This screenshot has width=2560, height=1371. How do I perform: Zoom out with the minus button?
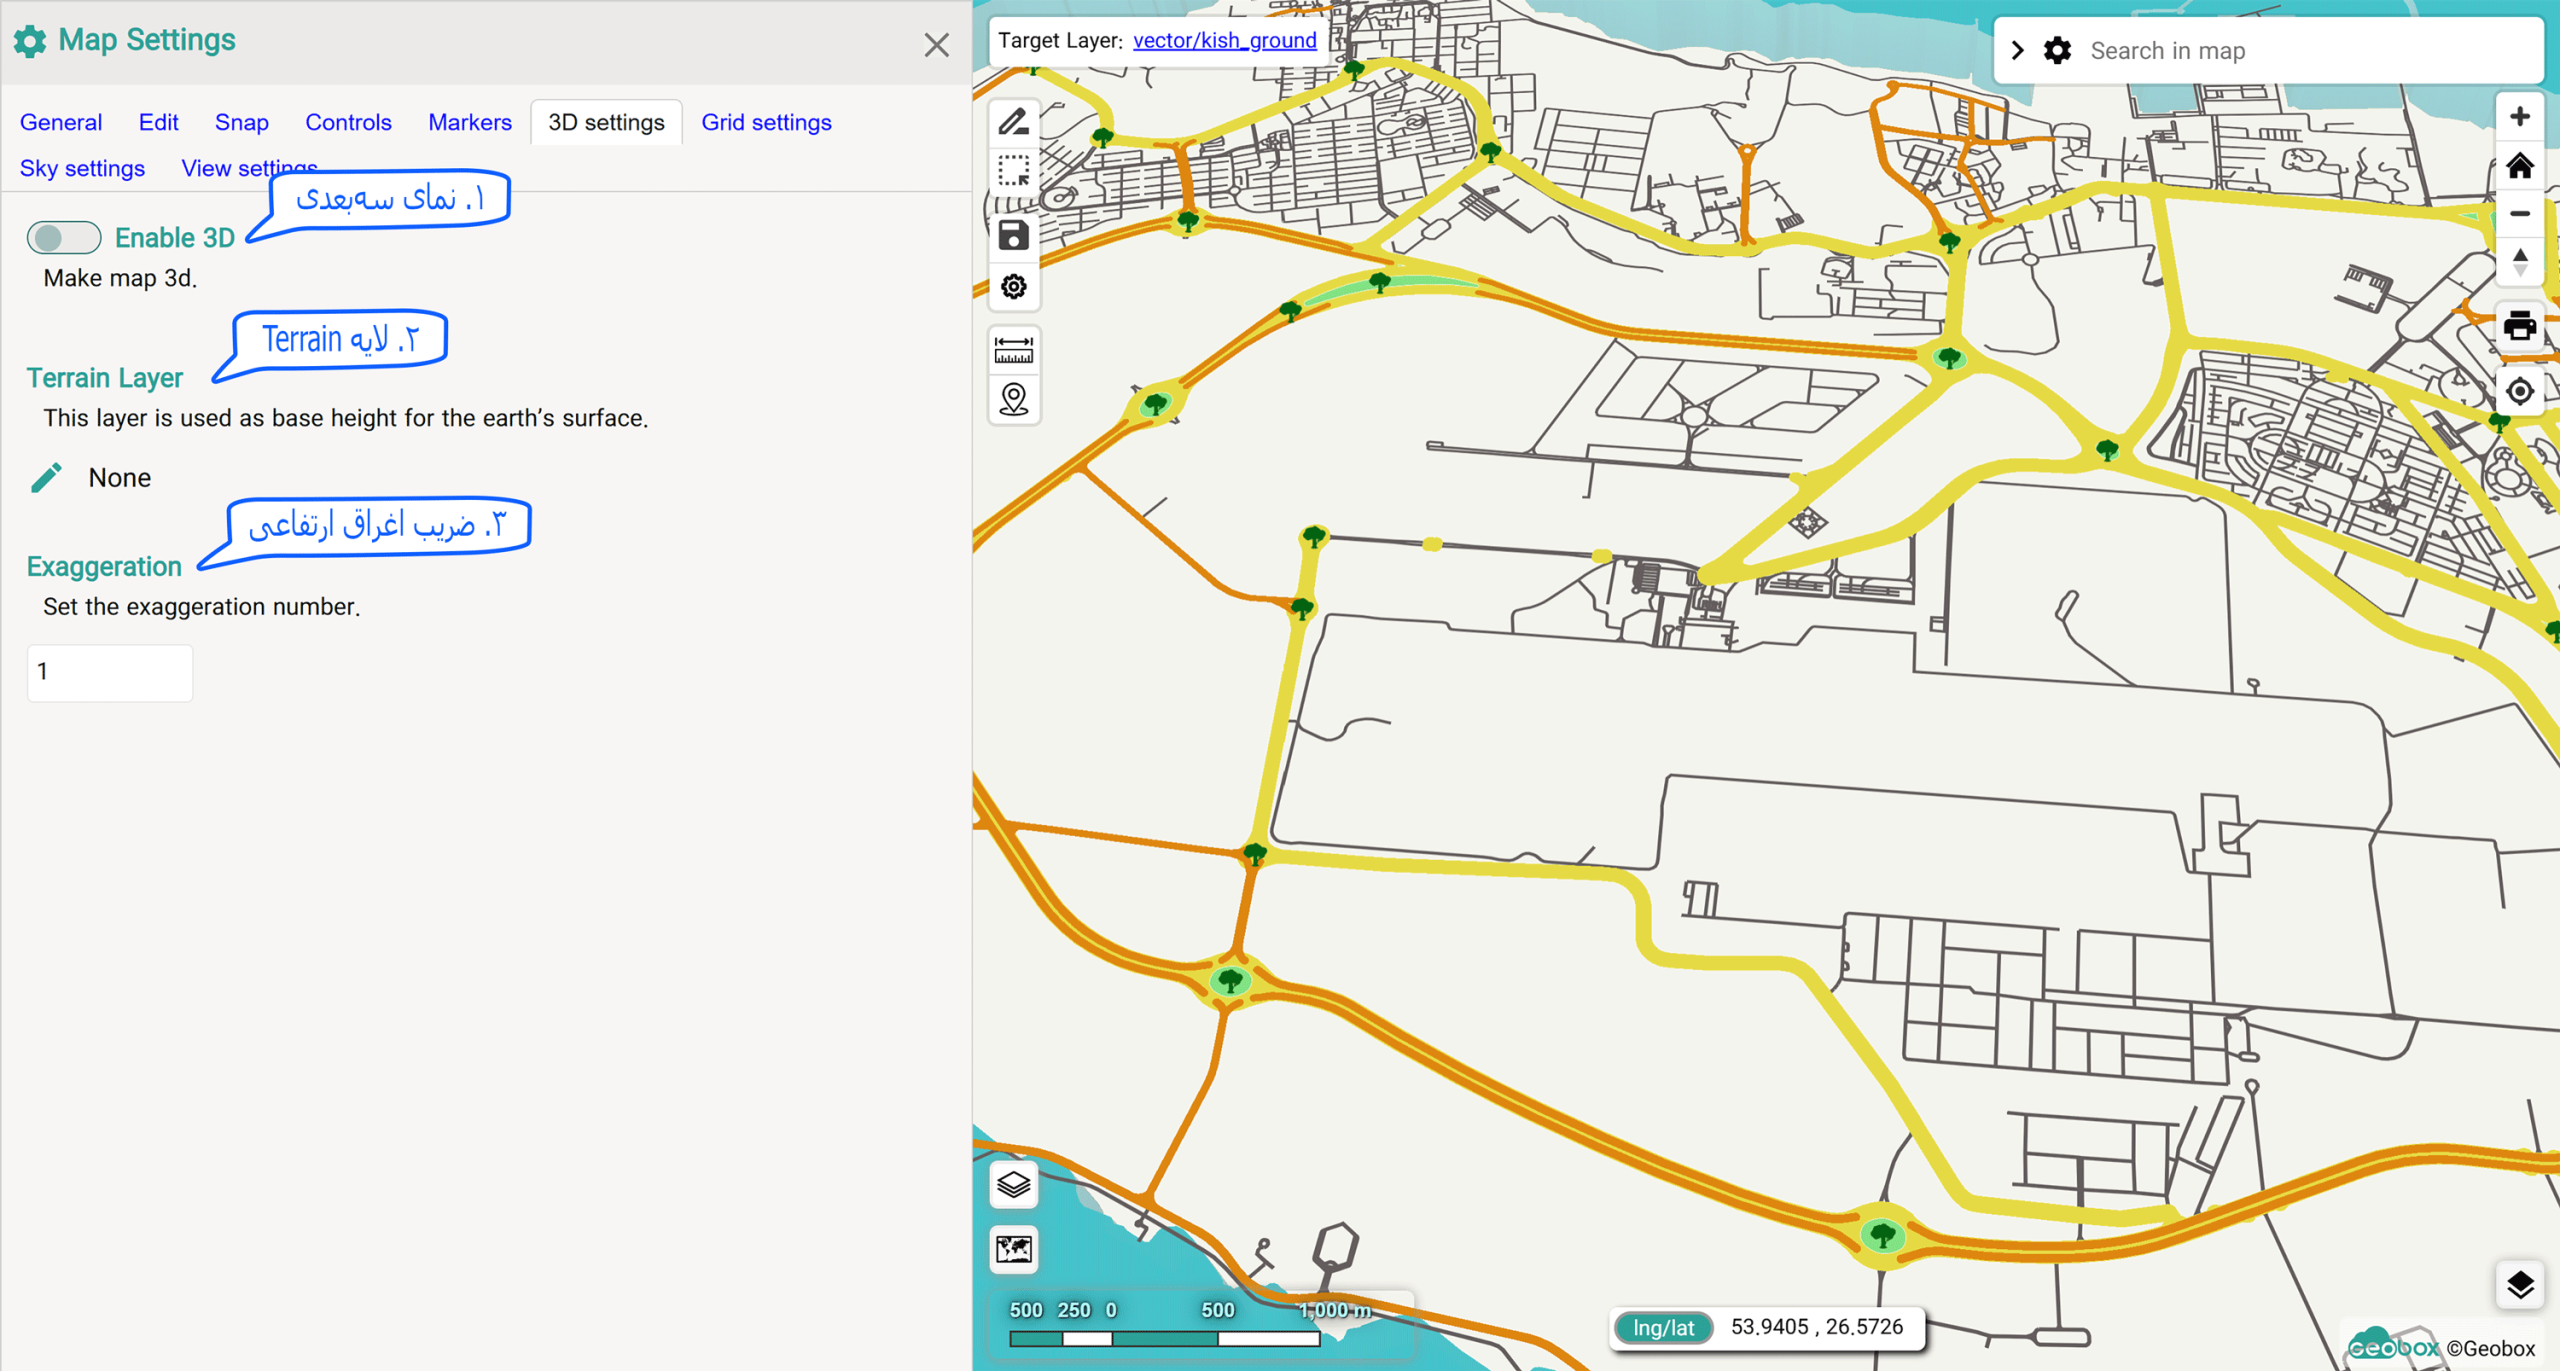(2519, 213)
